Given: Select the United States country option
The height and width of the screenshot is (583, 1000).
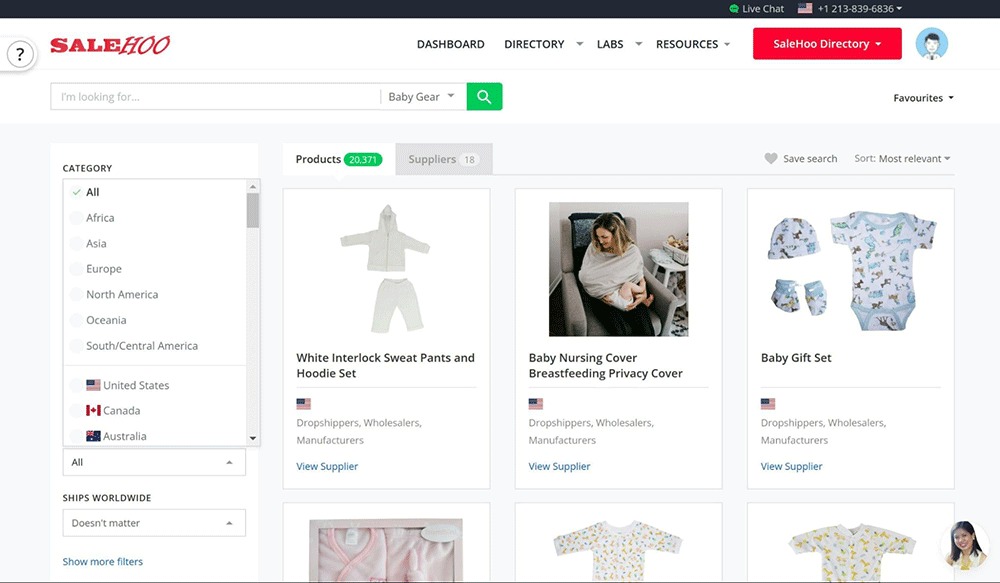Looking at the screenshot, I should coord(135,385).
